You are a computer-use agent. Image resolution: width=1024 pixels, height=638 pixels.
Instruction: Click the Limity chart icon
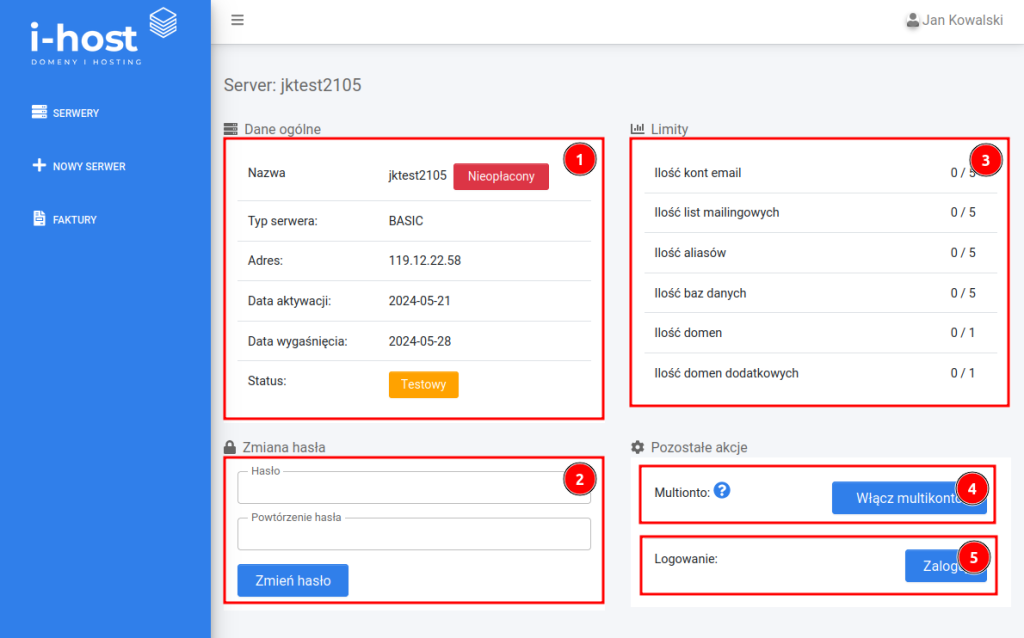(637, 129)
